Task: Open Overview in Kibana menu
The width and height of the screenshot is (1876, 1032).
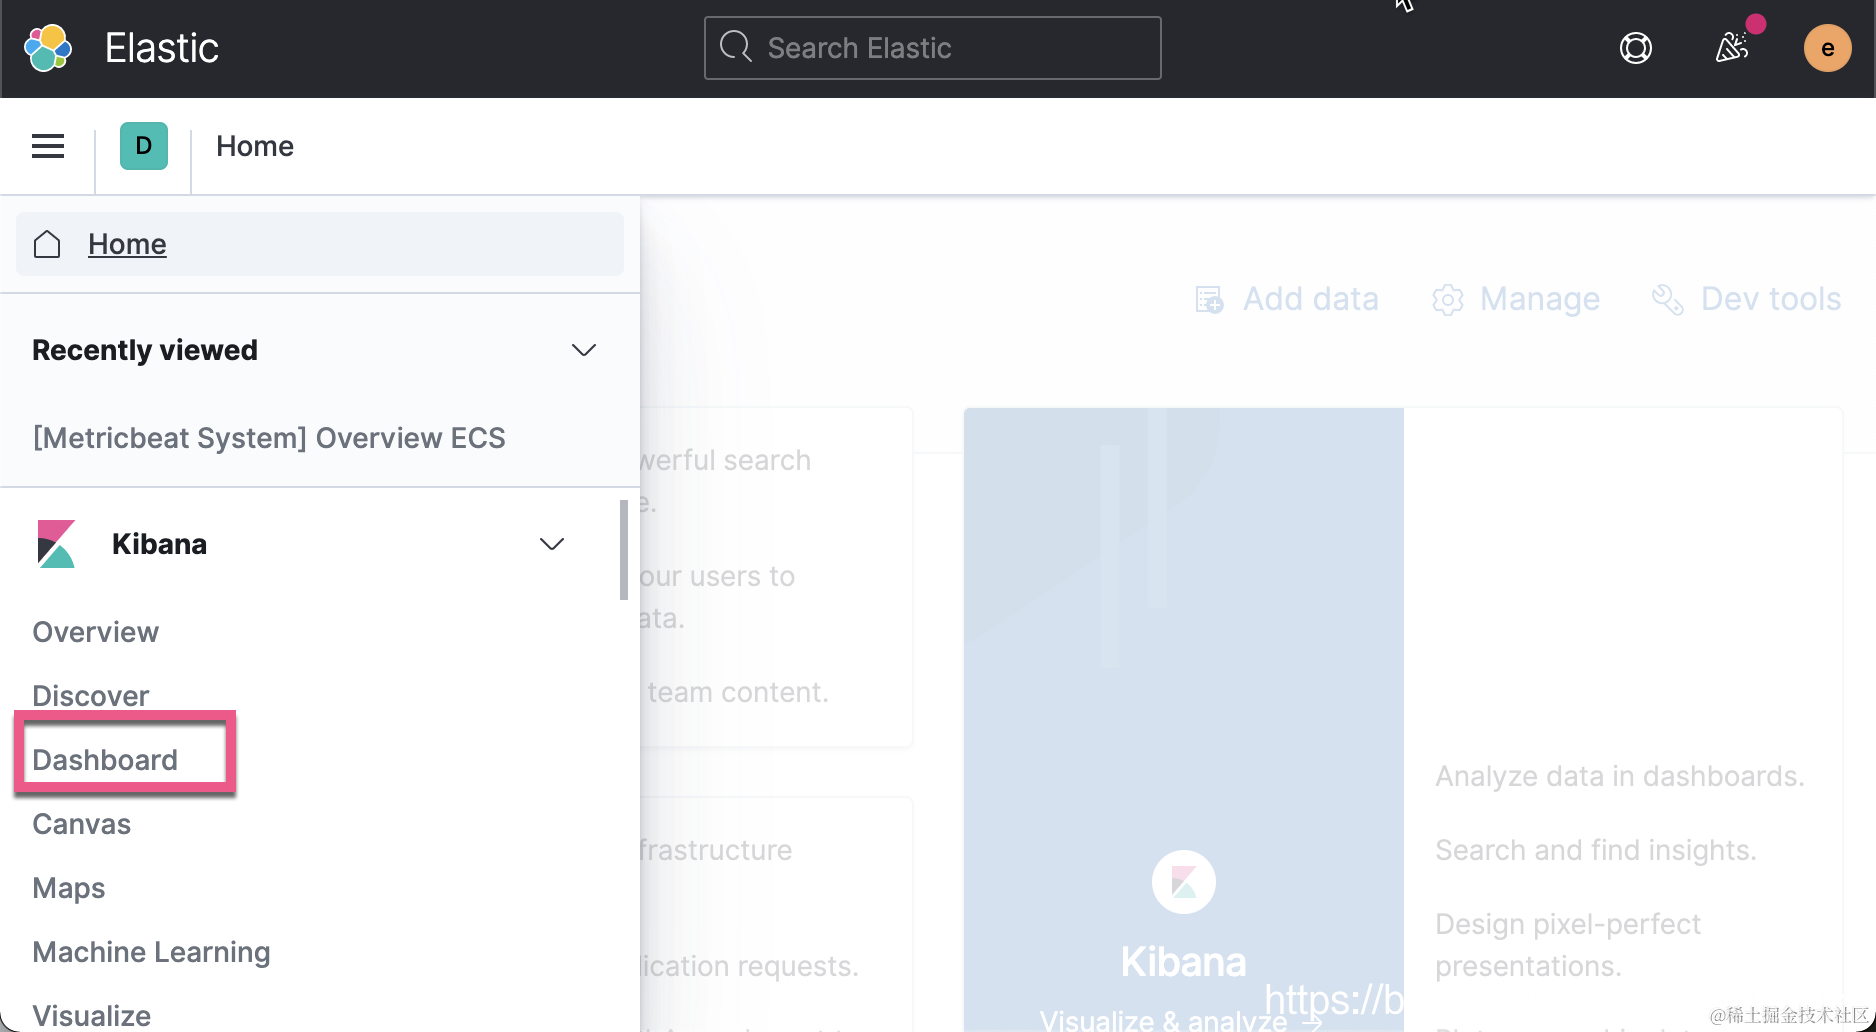Action: pyautogui.click(x=95, y=632)
